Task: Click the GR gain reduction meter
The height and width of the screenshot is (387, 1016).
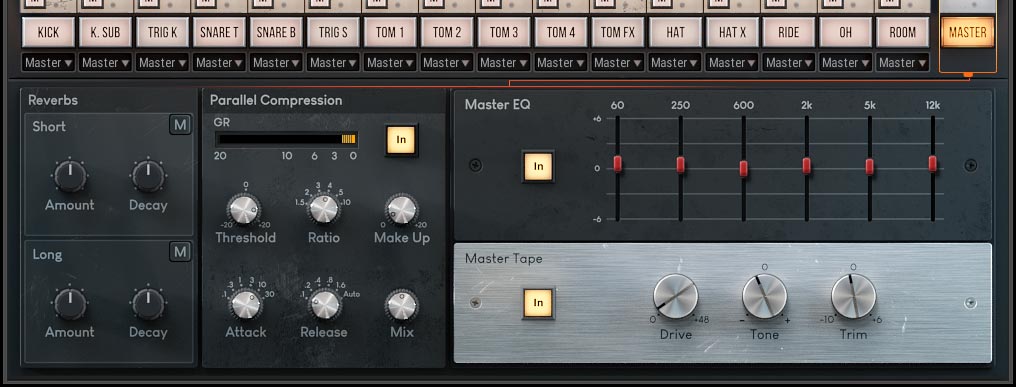Action: pos(286,139)
